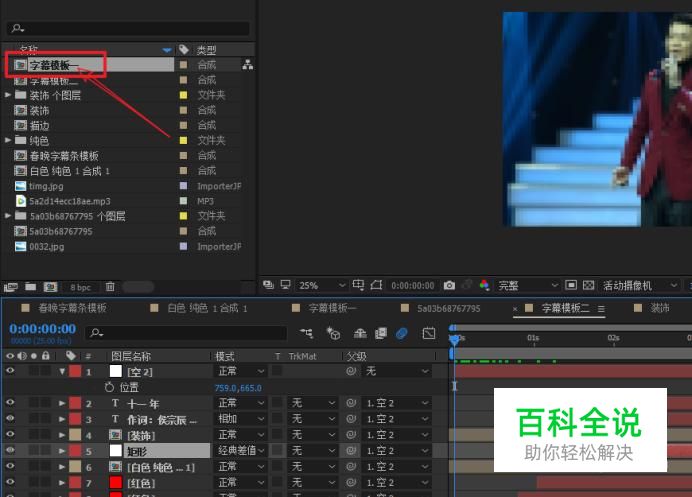Viewport: 692px width, 497px height.
Task: Open parent dropdown 无 for layer 空 2
Action: (x=396, y=371)
